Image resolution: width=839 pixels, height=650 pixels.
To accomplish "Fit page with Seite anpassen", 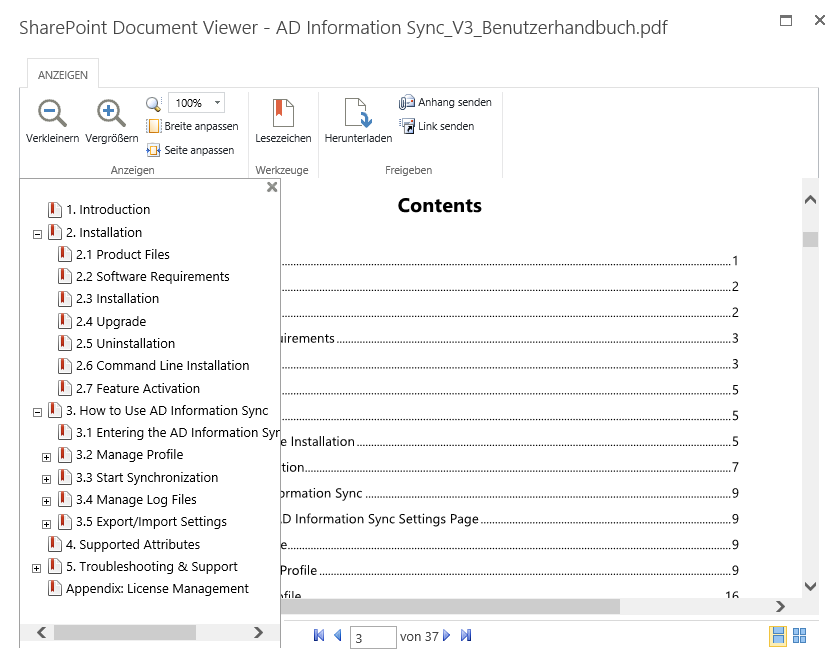I will click(190, 150).
